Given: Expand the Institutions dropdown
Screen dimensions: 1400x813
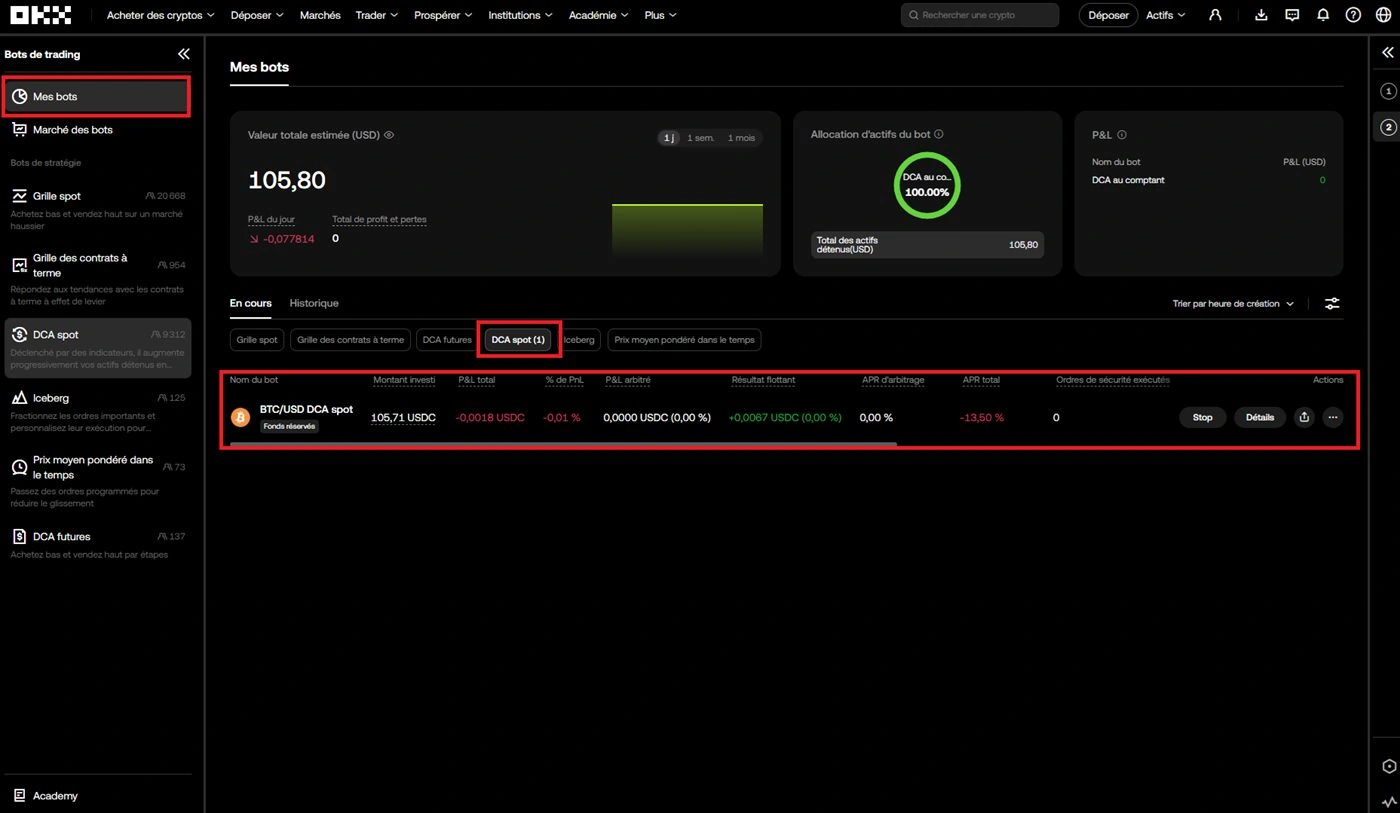Looking at the screenshot, I should (x=521, y=15).
